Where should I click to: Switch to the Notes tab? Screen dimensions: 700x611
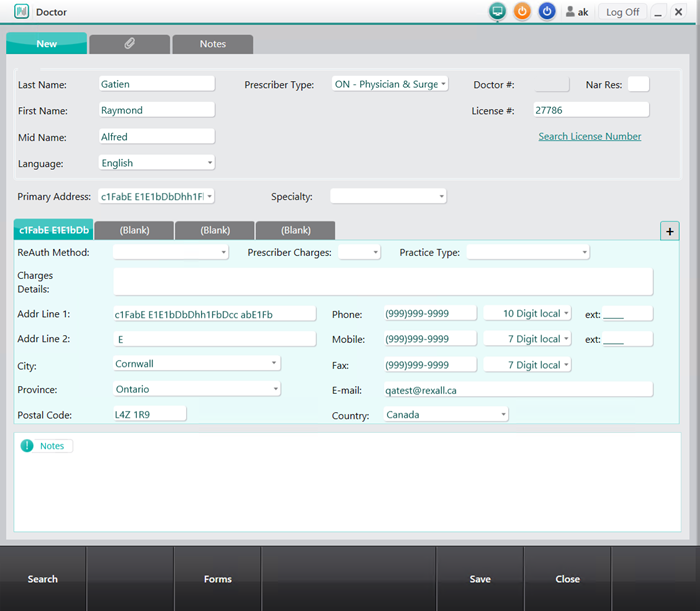coord(212,44)
